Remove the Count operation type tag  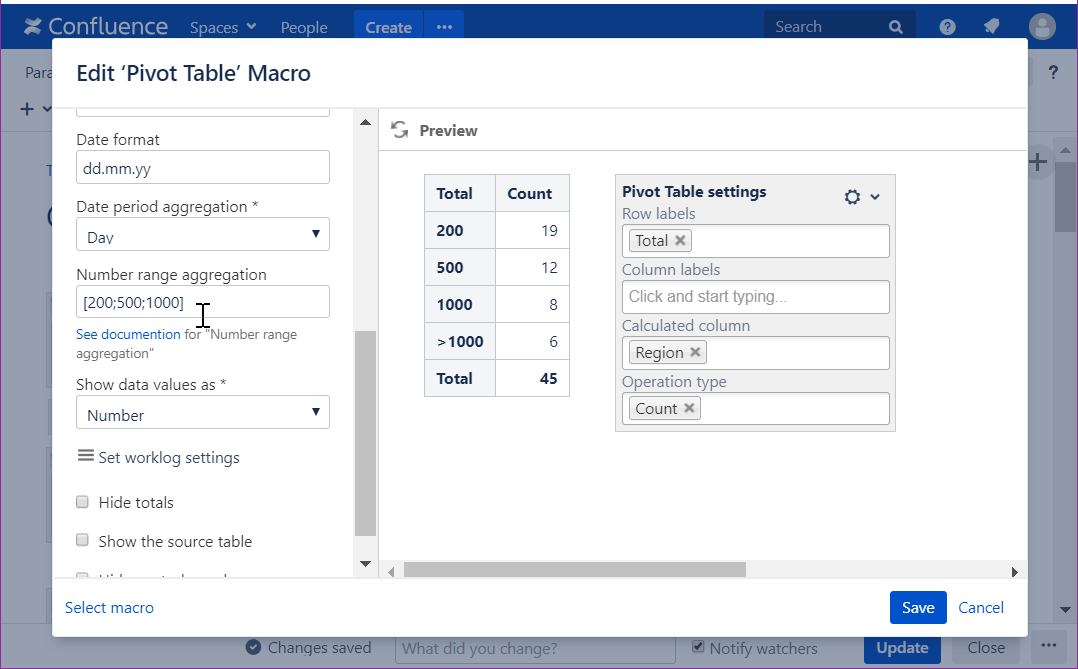click(689, 408)
